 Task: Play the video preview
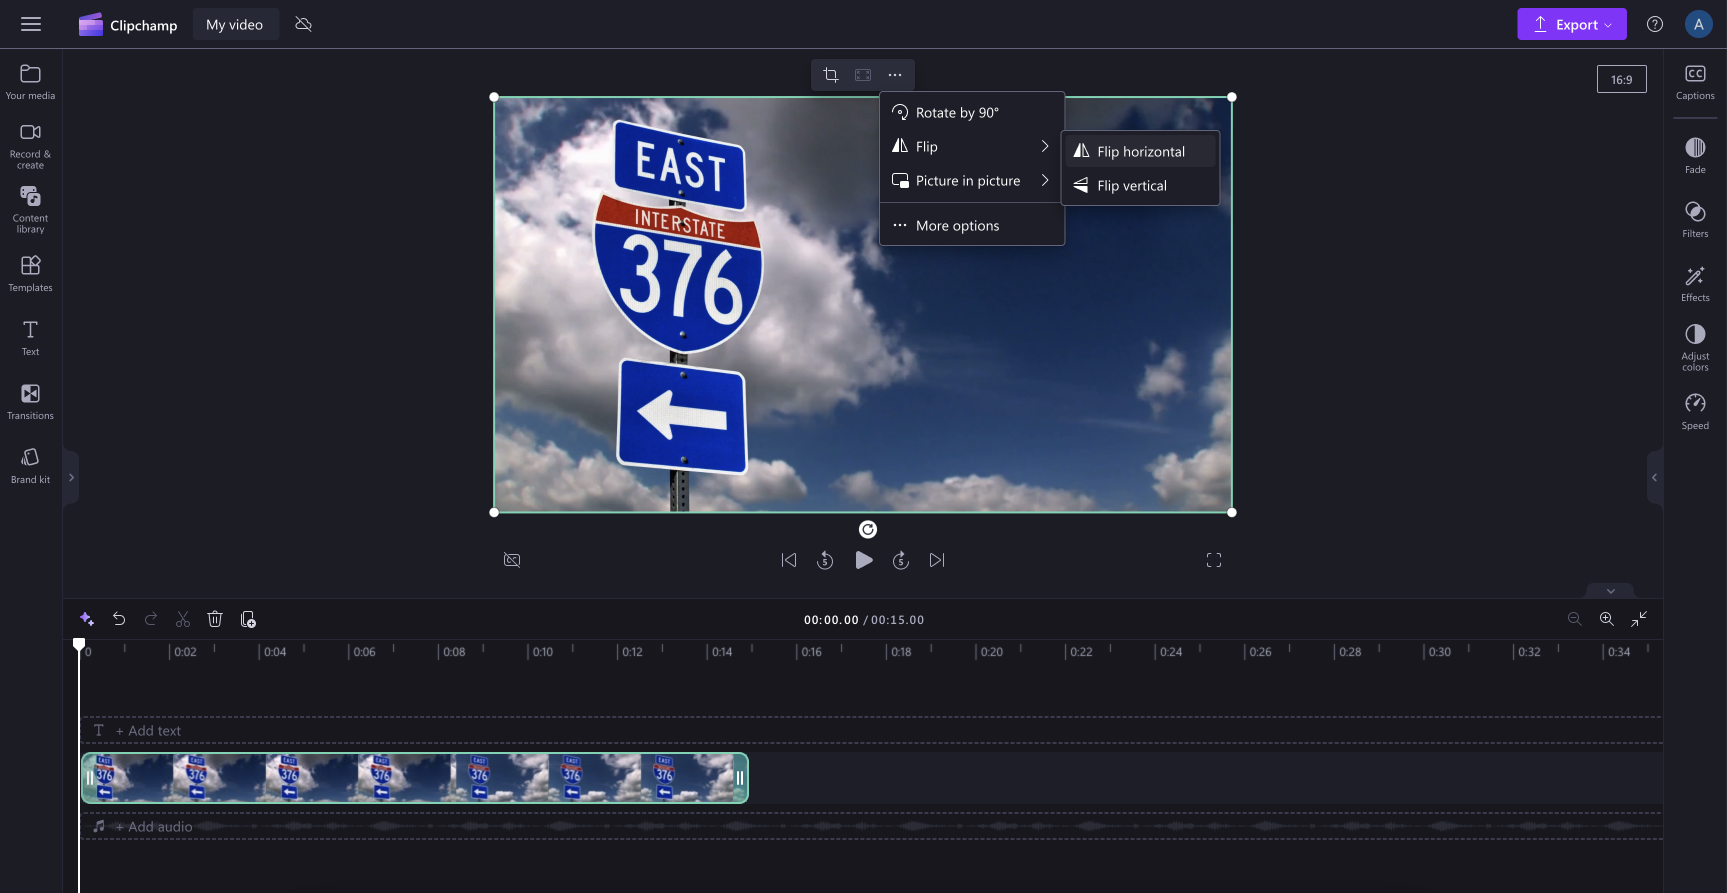click(864, 560)
